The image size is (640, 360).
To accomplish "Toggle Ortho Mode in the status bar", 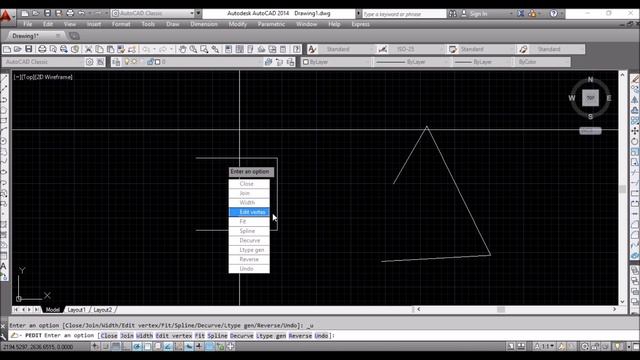I will (127, 347).
